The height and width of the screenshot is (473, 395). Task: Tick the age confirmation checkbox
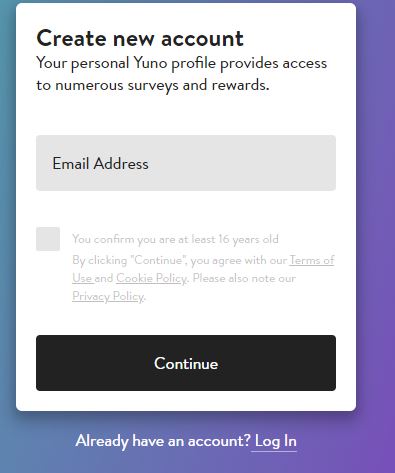[48, 239]
